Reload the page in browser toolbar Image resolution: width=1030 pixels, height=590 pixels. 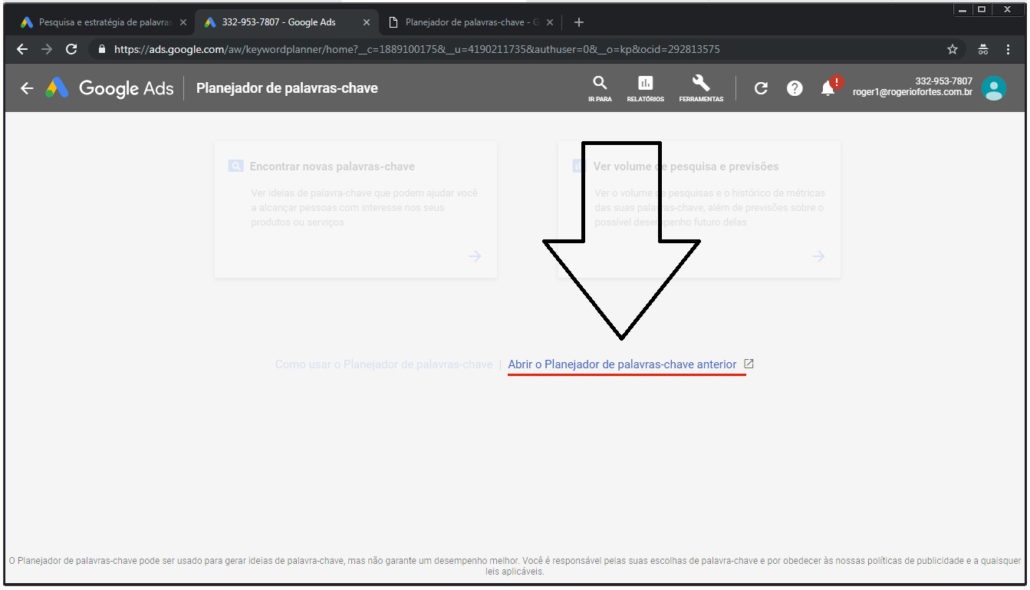(x=71, y=49)
